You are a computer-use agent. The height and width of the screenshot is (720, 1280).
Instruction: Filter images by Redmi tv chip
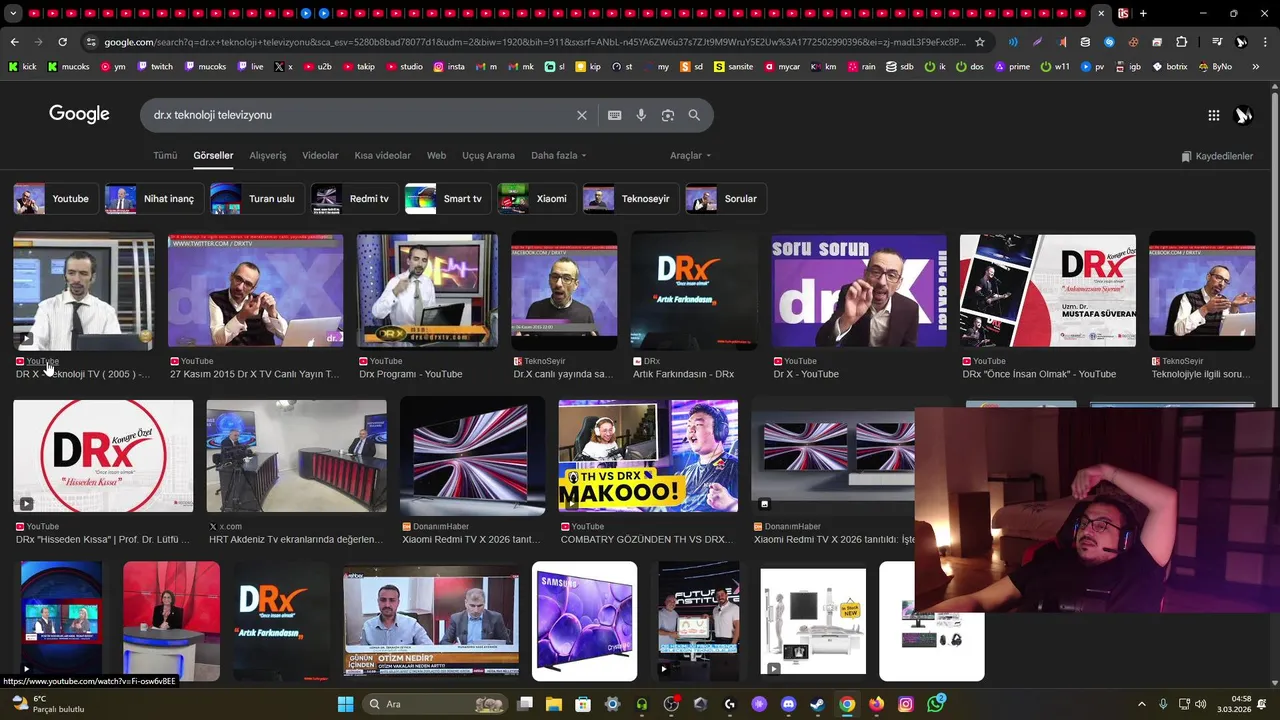354,199
